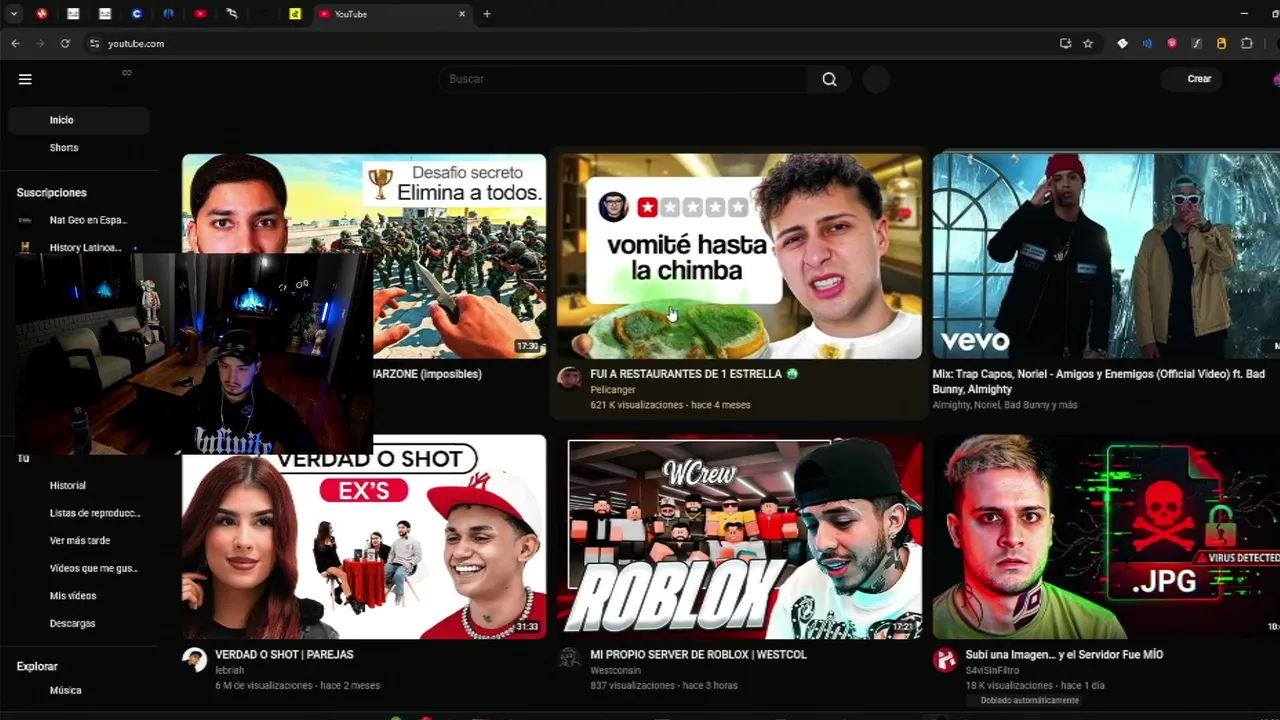Open Subí una Imagen... y el Servidor video title
This screenshot has width=1280, height=720.
[x=1064, y=655]
